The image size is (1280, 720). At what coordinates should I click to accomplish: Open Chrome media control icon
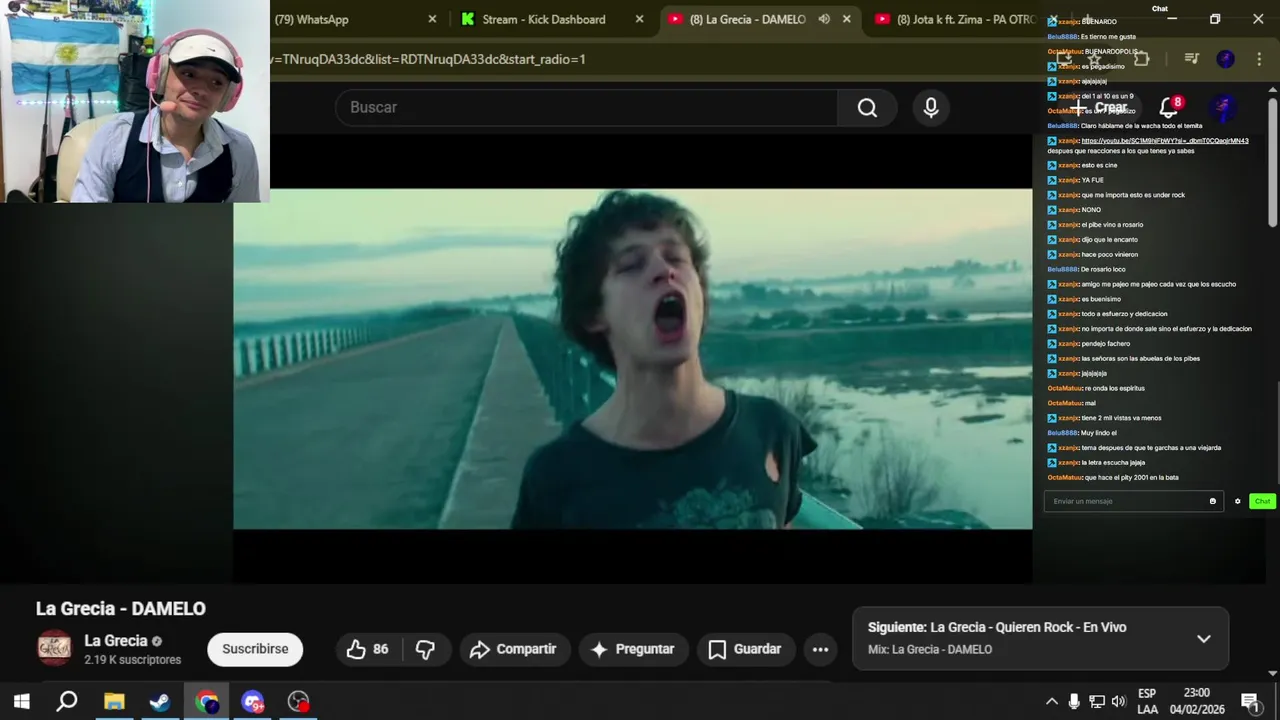1191,59
